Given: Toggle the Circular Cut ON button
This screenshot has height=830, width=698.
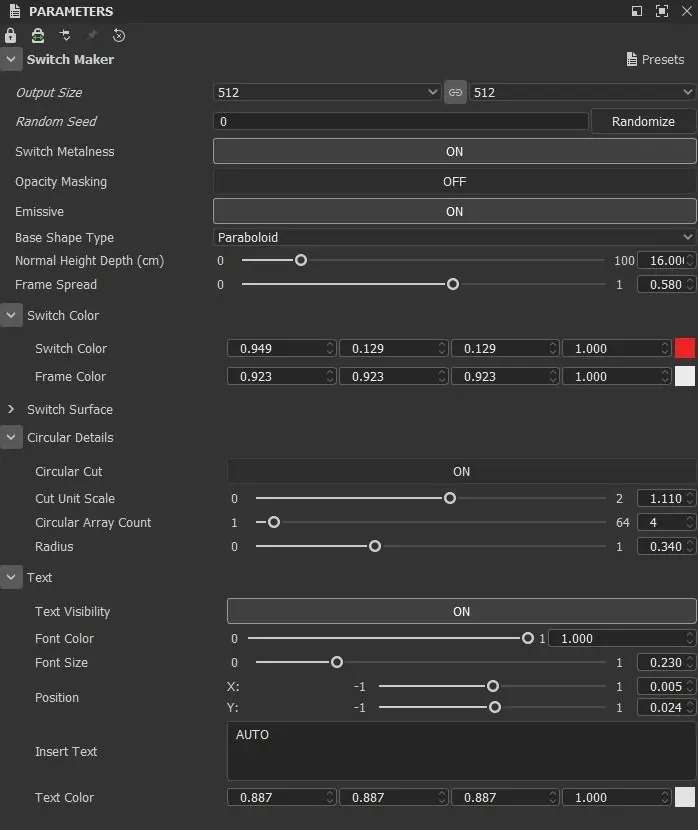Looking at the screenshot, I should (x=461, y=471).
